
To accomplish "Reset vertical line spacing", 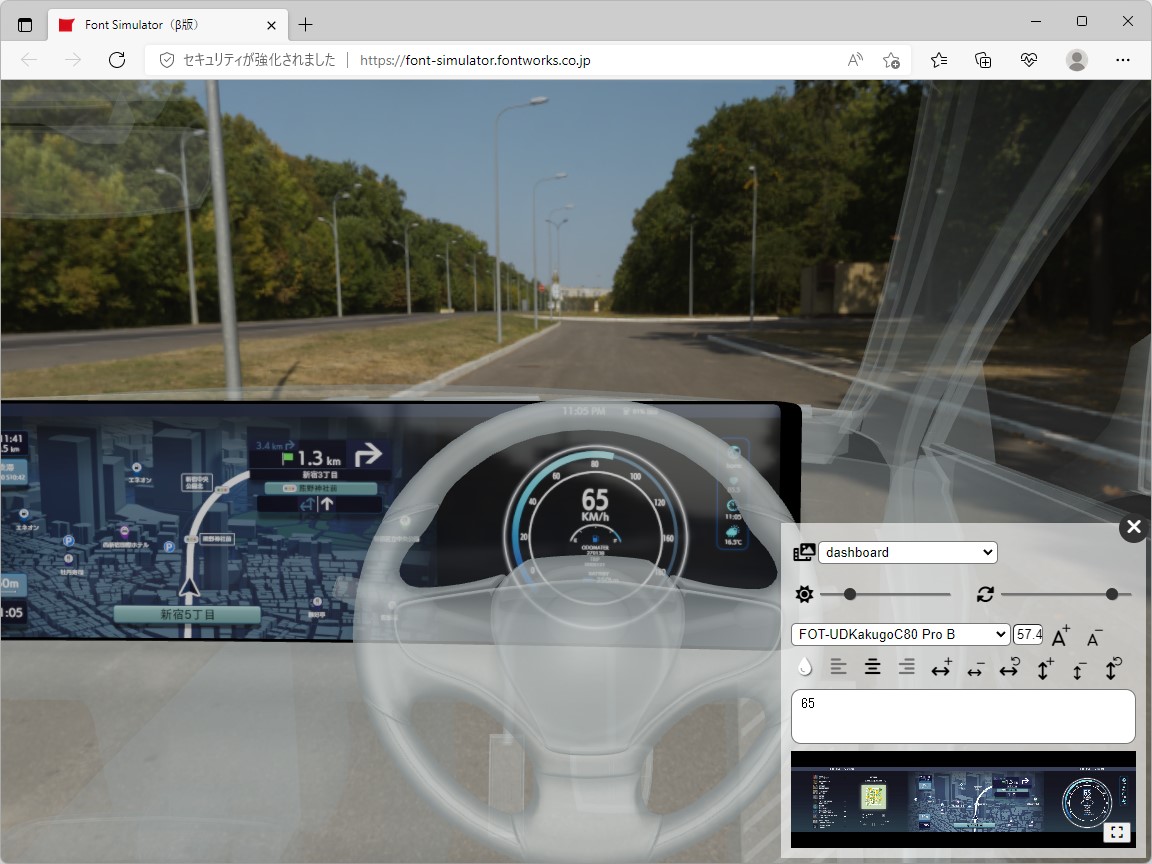I will point(1112,668).
